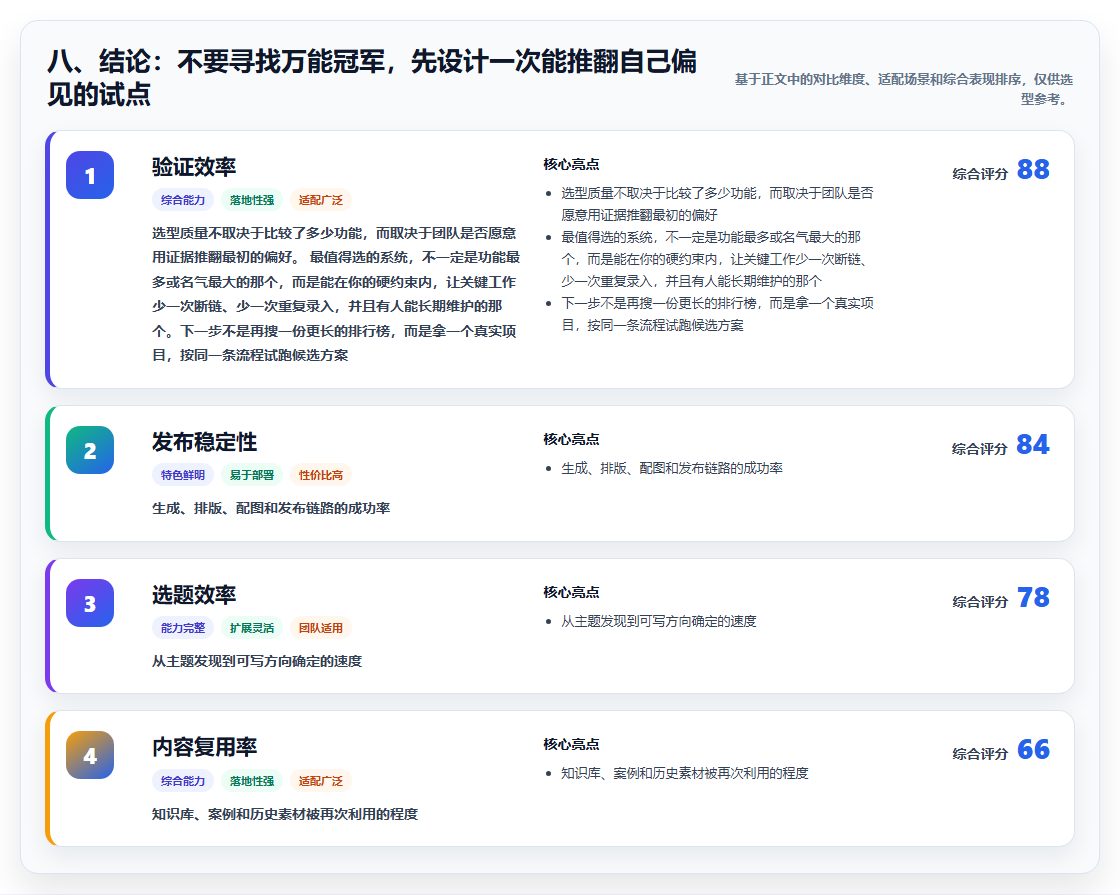This screenshot has width=1120, height=895.
Task: Click the score 84
Action: (1033, 444)
